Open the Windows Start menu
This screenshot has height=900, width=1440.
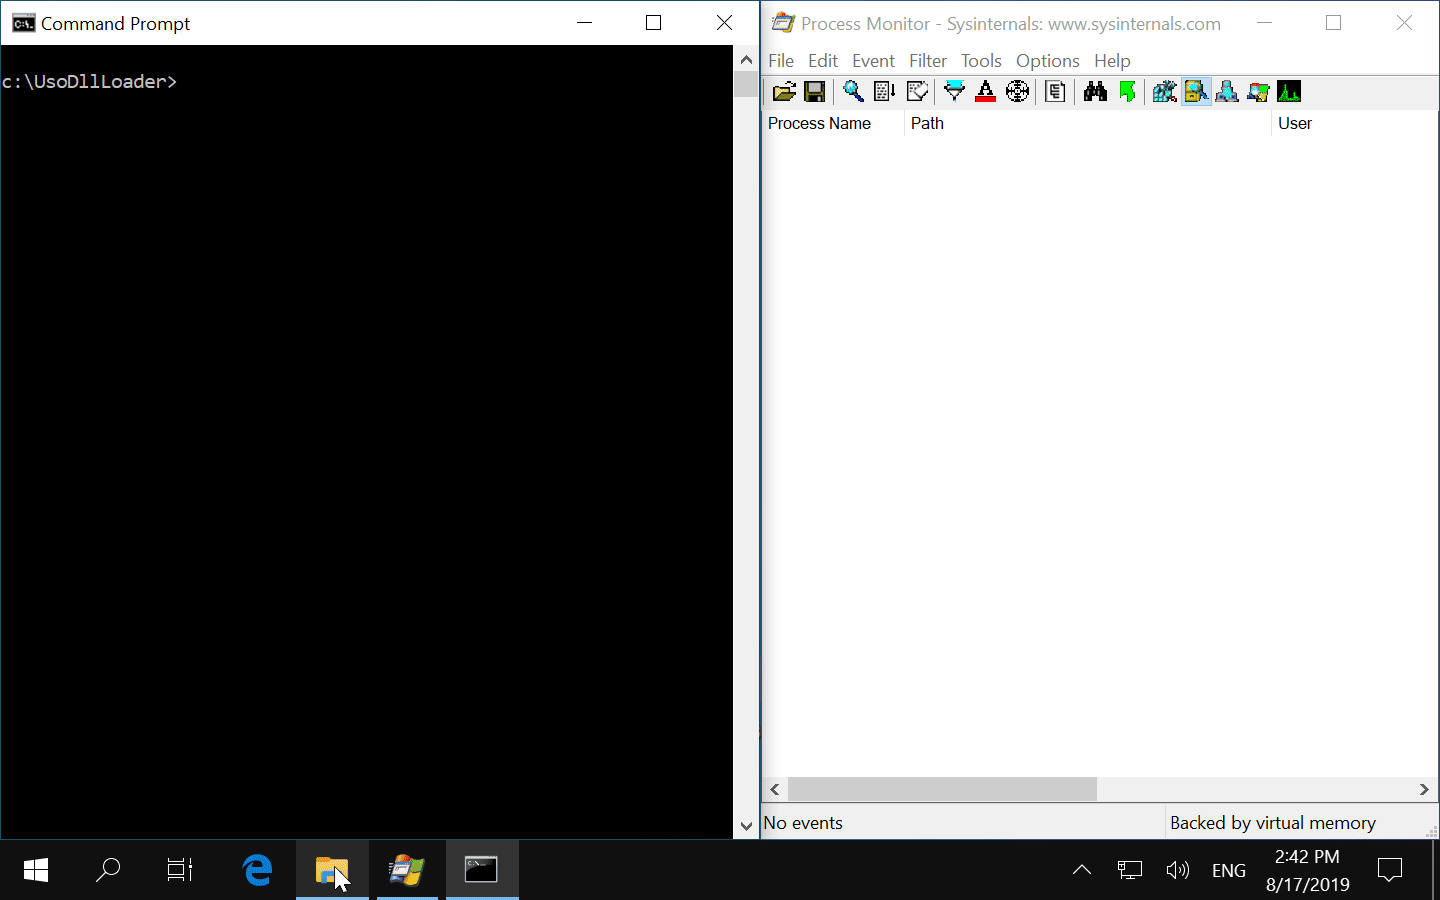coord(36,870)
